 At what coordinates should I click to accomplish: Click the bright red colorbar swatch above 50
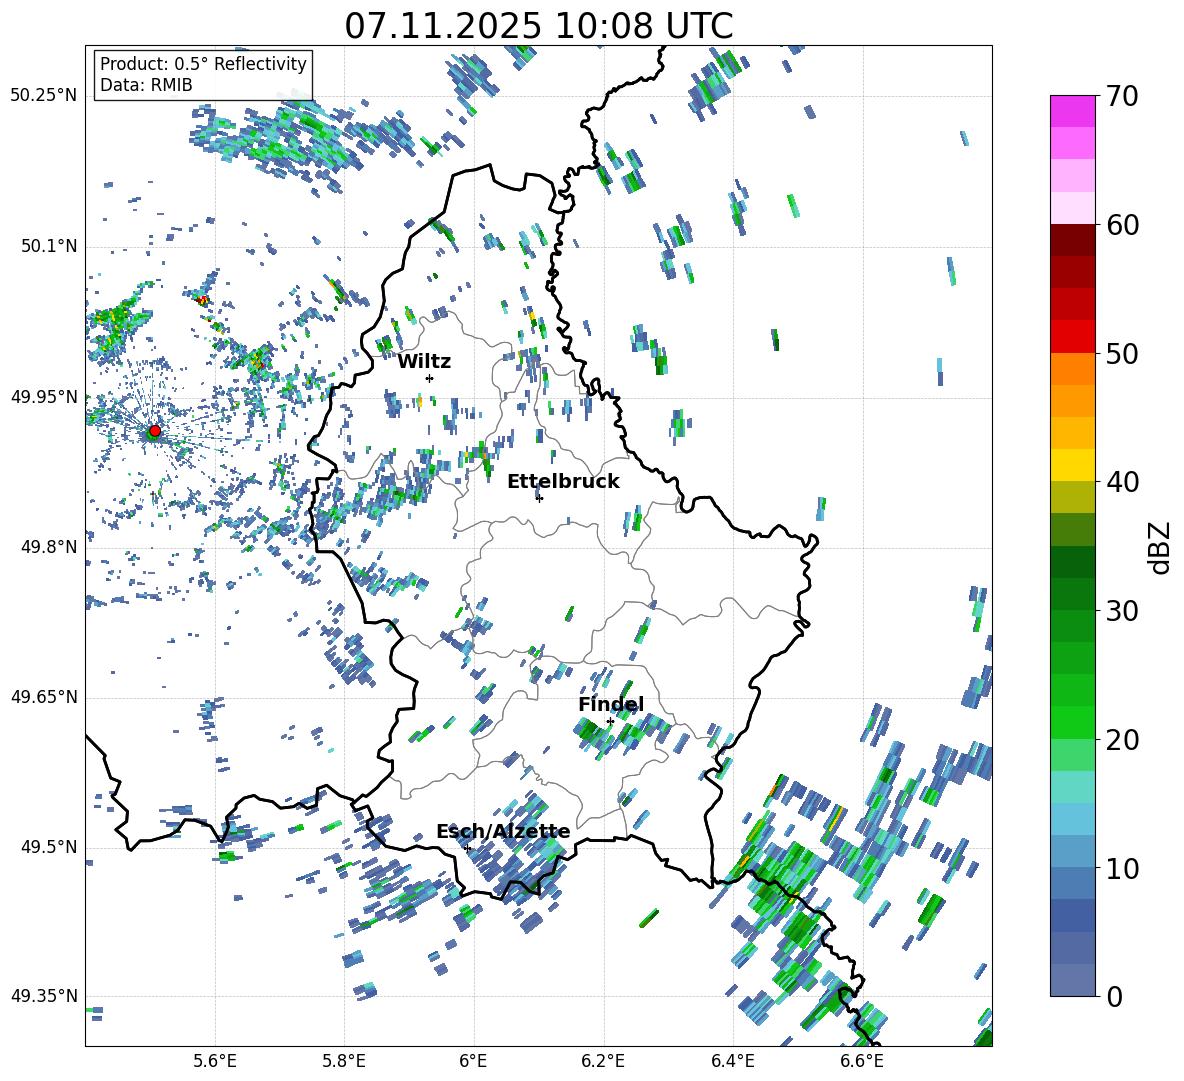(x=1072, y=337)
